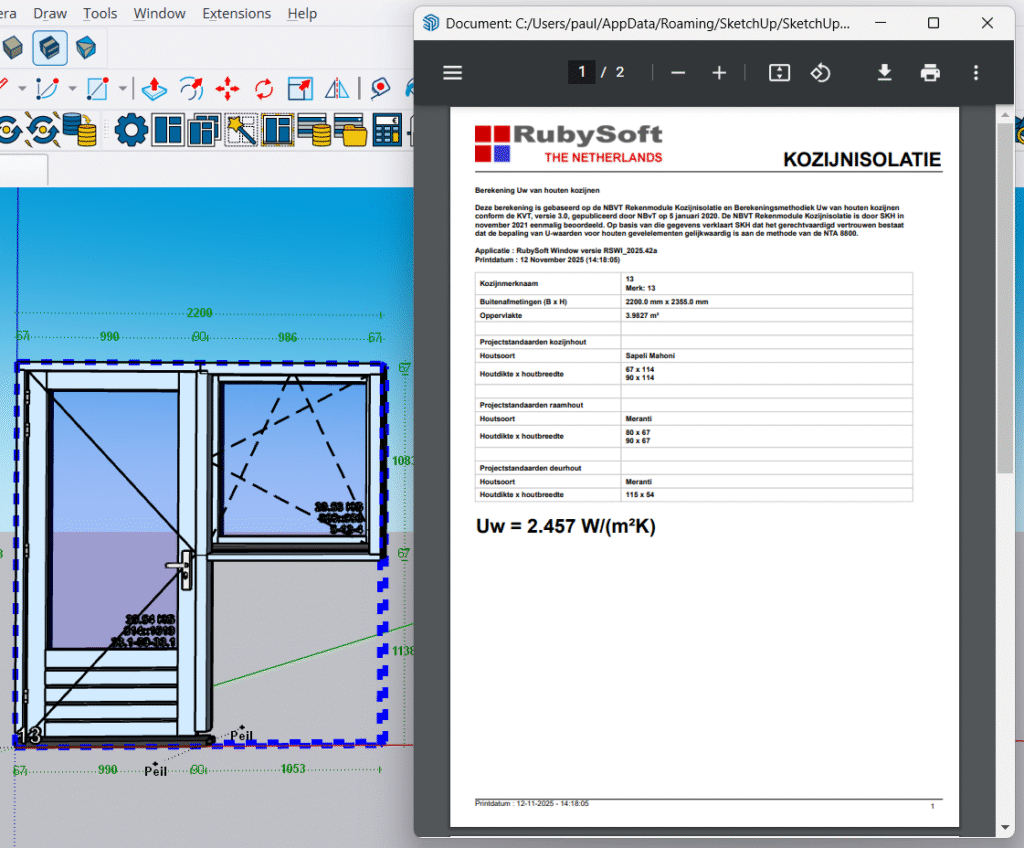The image size is (1024, 848).
Task: Select the Rotate tool
Action: click(x=264, y=89)
